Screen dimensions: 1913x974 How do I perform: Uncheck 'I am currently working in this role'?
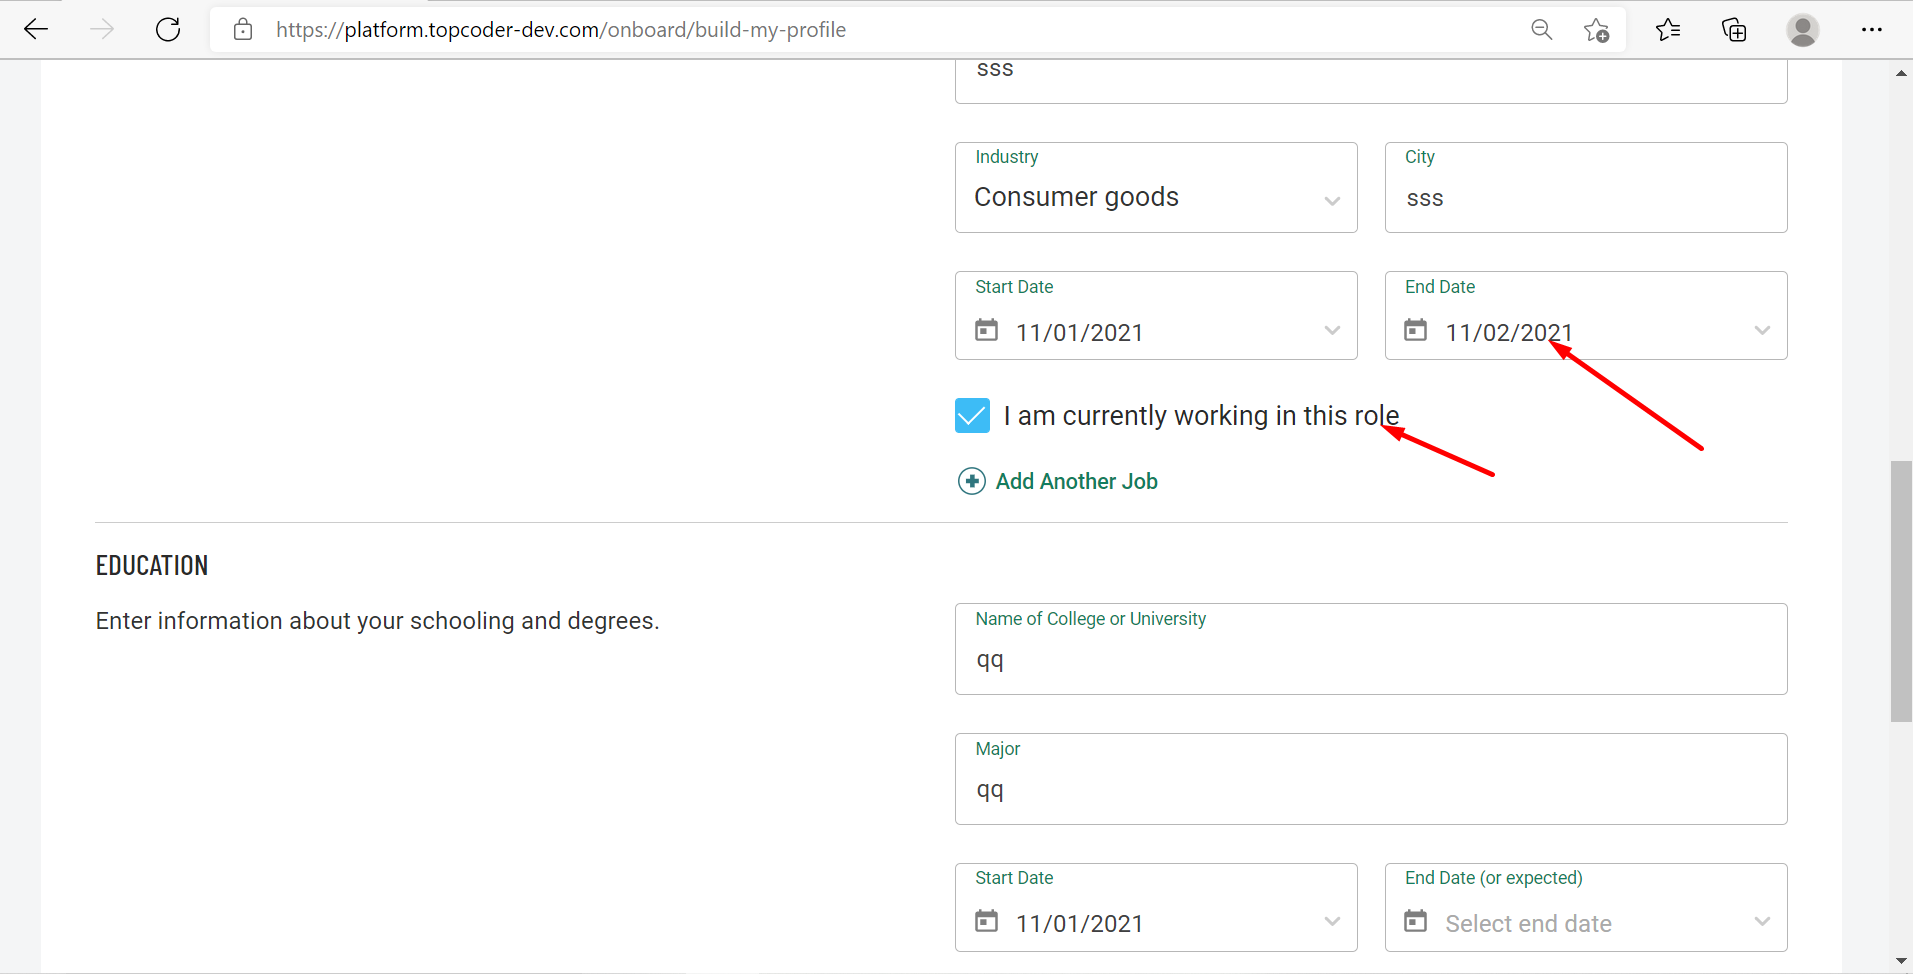(x=971, y=415)
